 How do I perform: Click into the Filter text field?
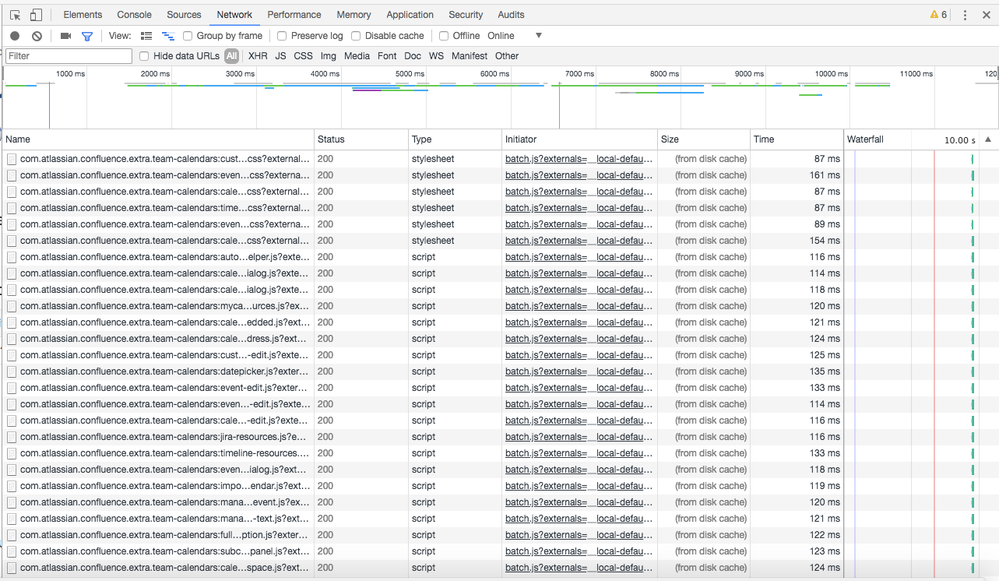(68, 56)
